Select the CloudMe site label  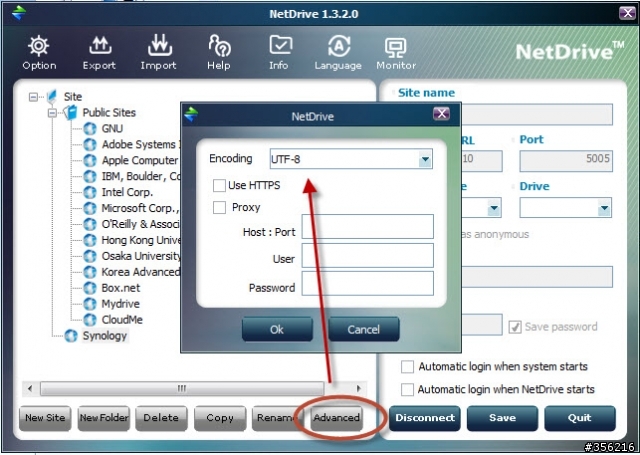[x=122, y=320]
